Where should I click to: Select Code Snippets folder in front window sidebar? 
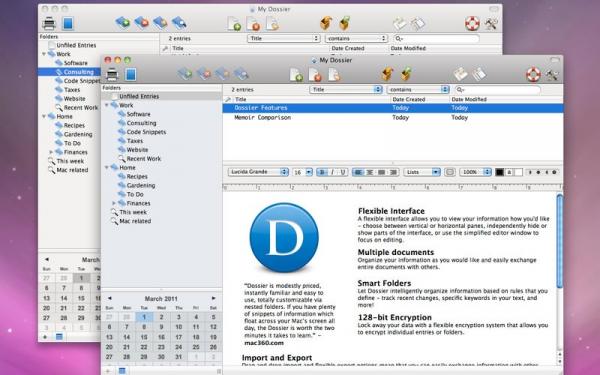(x=146, y=132)
